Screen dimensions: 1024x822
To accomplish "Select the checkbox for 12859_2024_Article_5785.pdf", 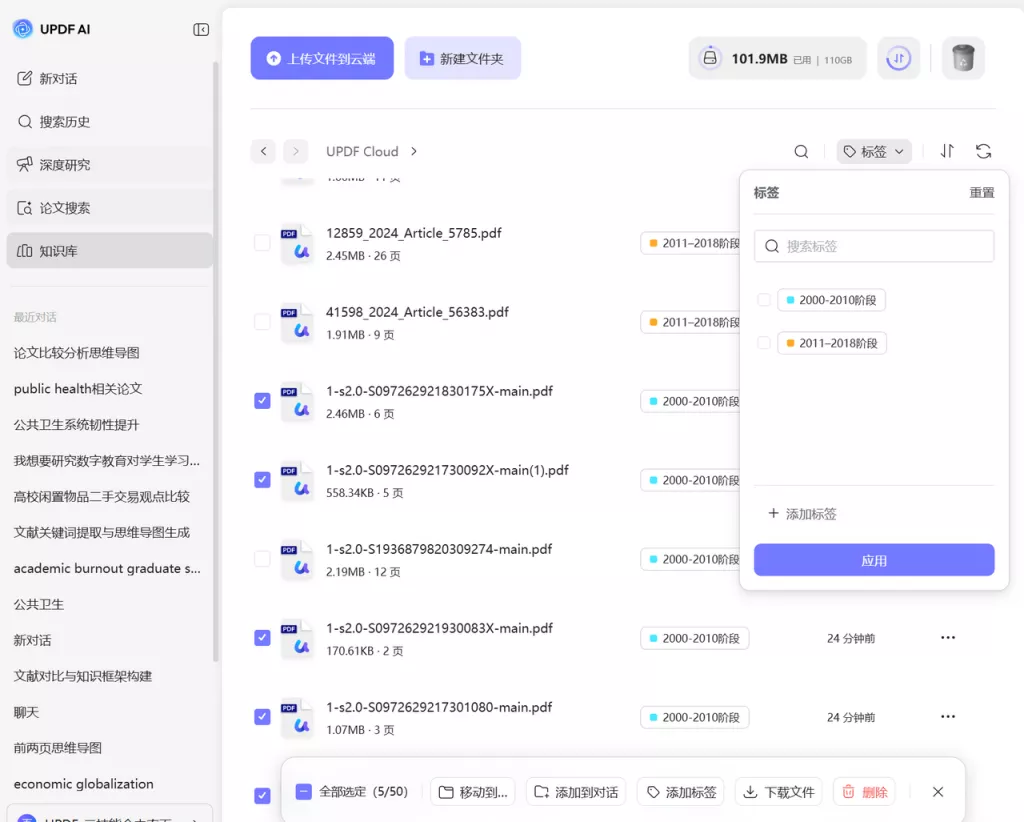I will [262, 242].
